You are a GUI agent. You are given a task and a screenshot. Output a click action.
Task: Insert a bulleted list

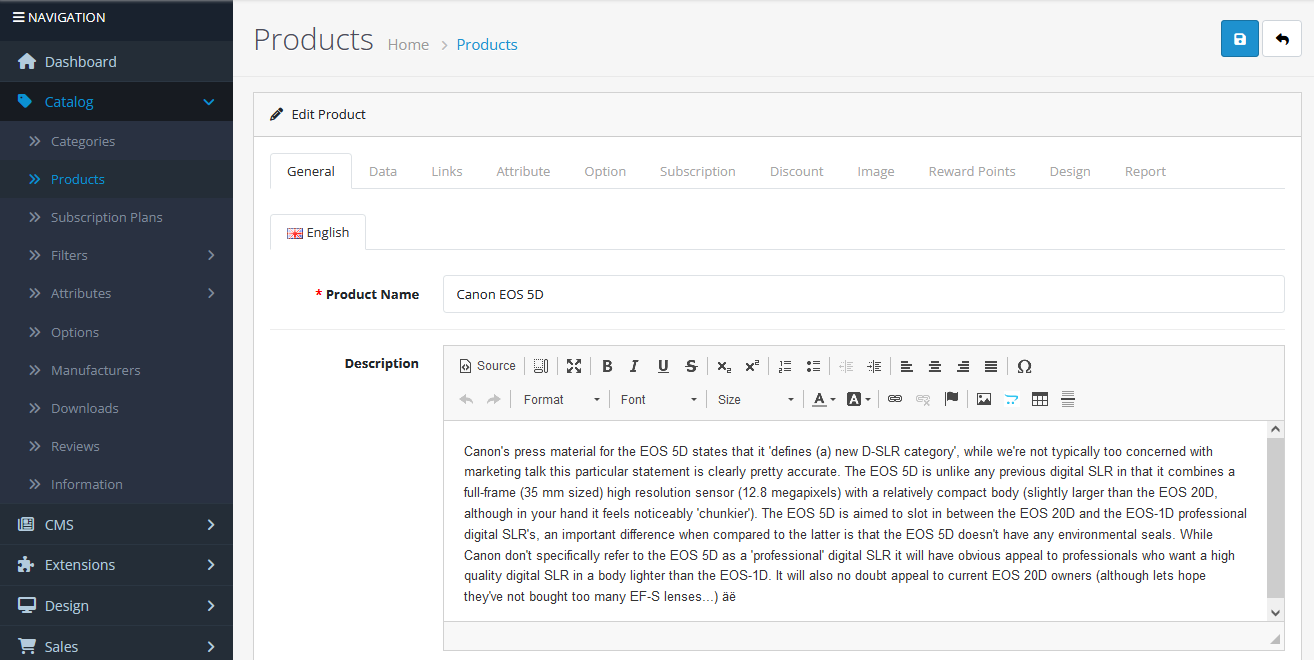coord(813,366)
